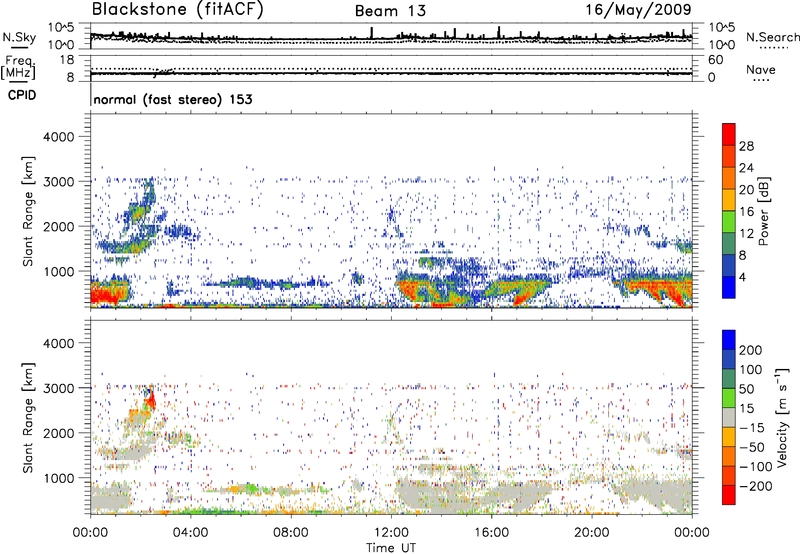The image size is (800, 554).
Task: Click the 24 label on power colorbar
Action: tap(746, 168)
